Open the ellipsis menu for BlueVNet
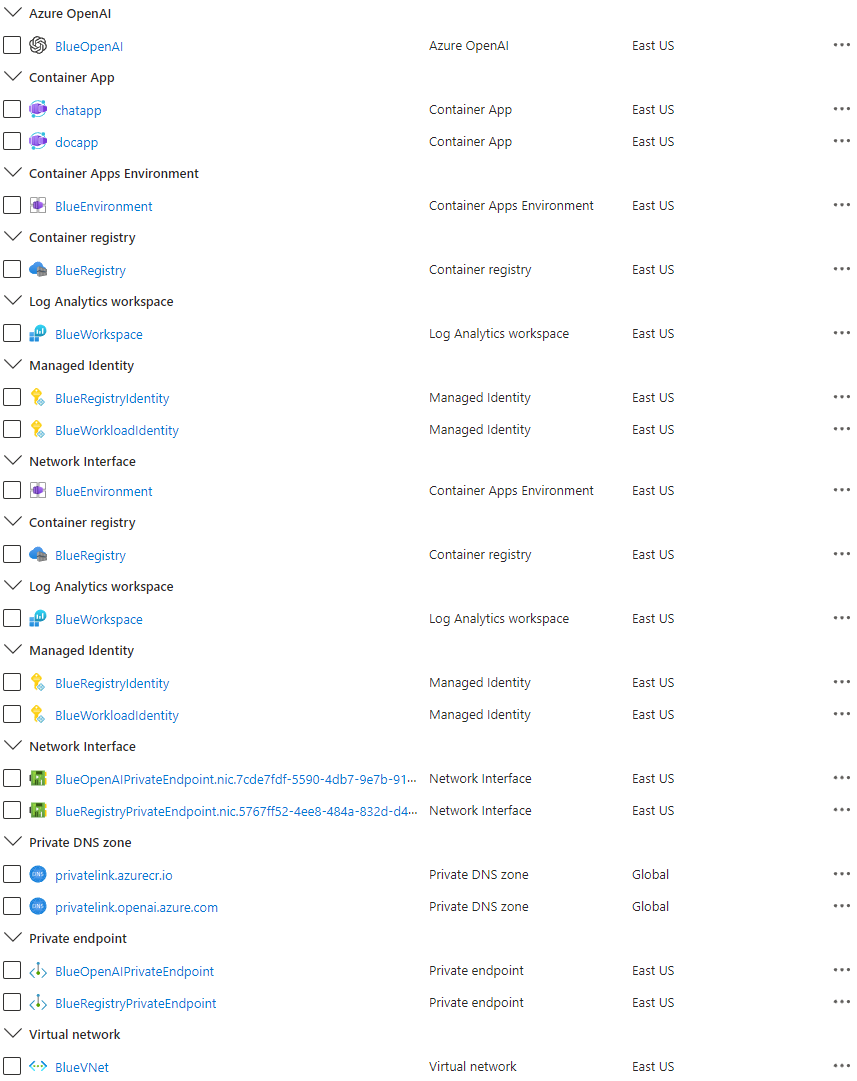The height and width of the screenshot is (1081, 857). (x=841, y=1066)
